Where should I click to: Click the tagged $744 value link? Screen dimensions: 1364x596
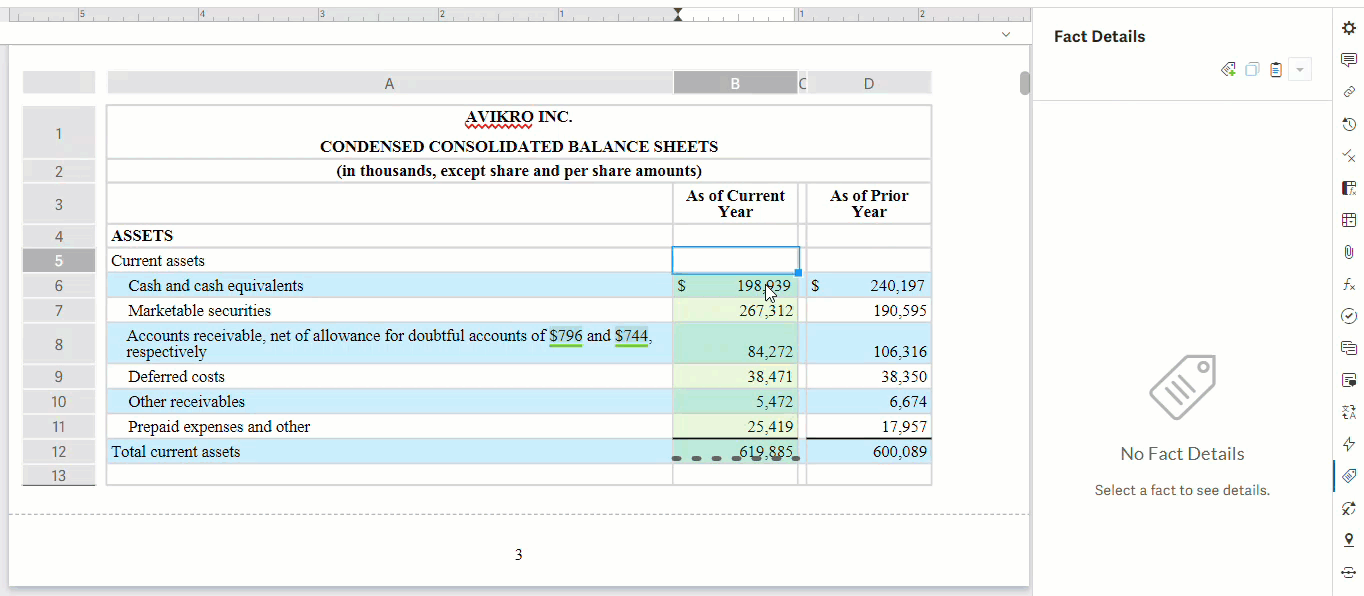click(x=631, y=336)
